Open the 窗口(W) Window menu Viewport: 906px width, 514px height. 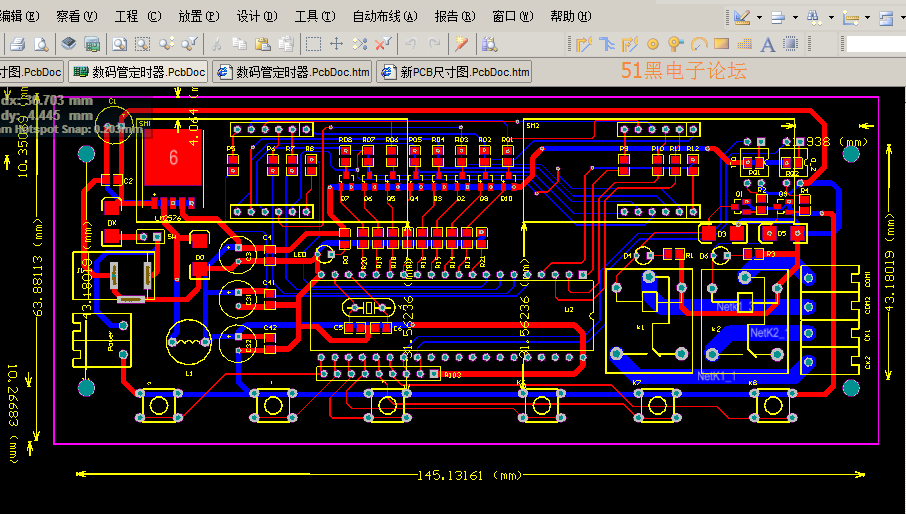click(x=513, y=16)
